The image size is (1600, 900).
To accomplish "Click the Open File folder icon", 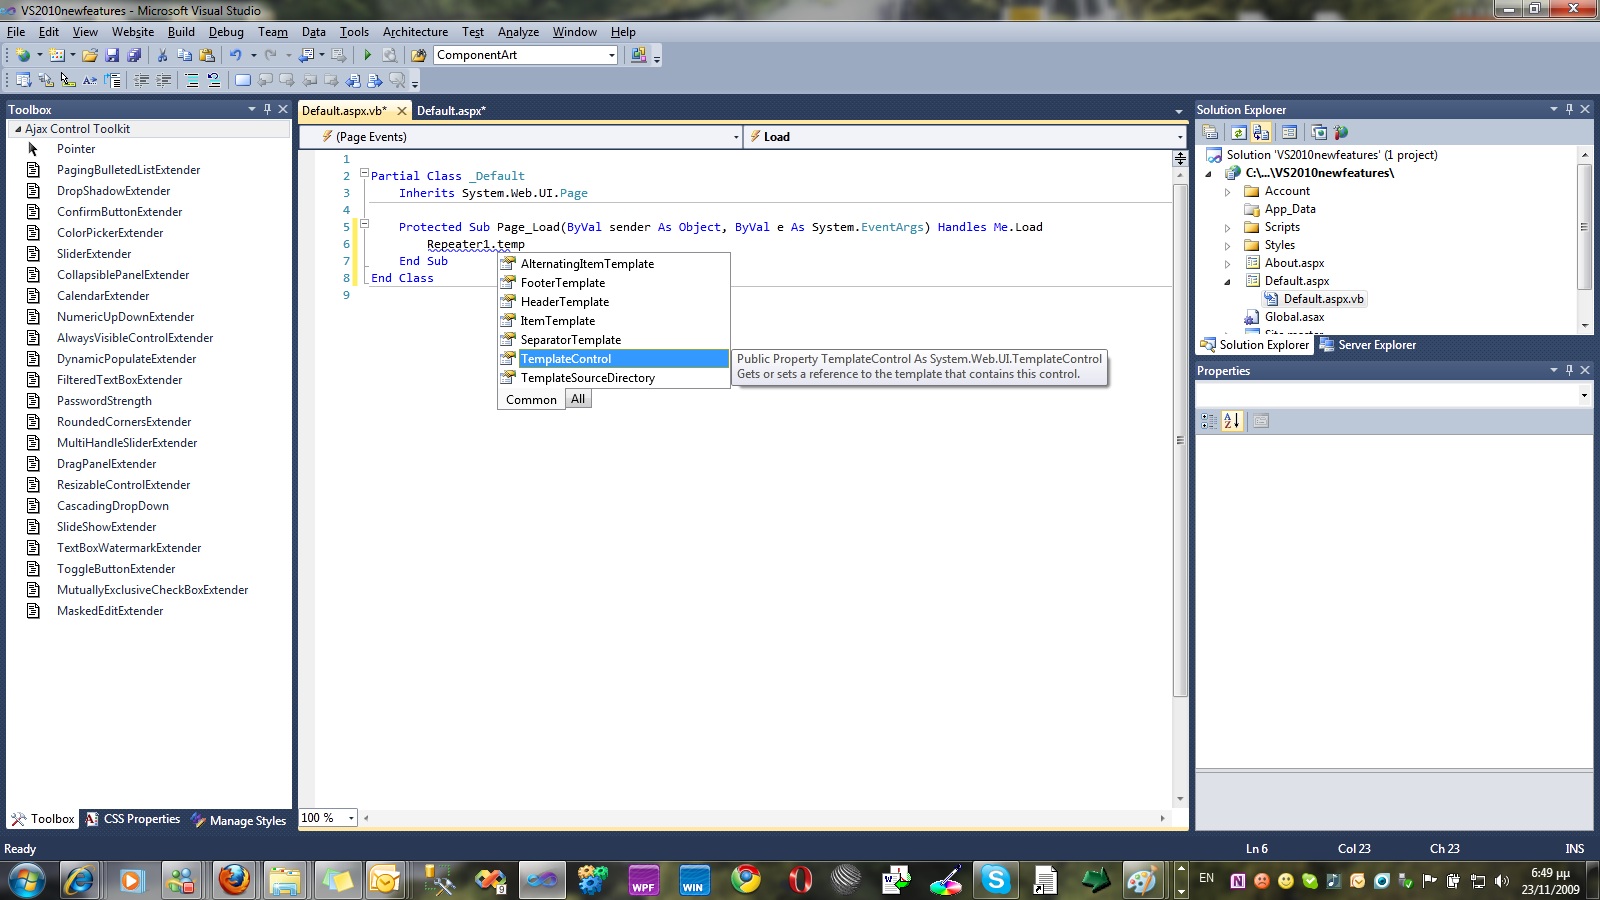I will [x=90, y=55].
